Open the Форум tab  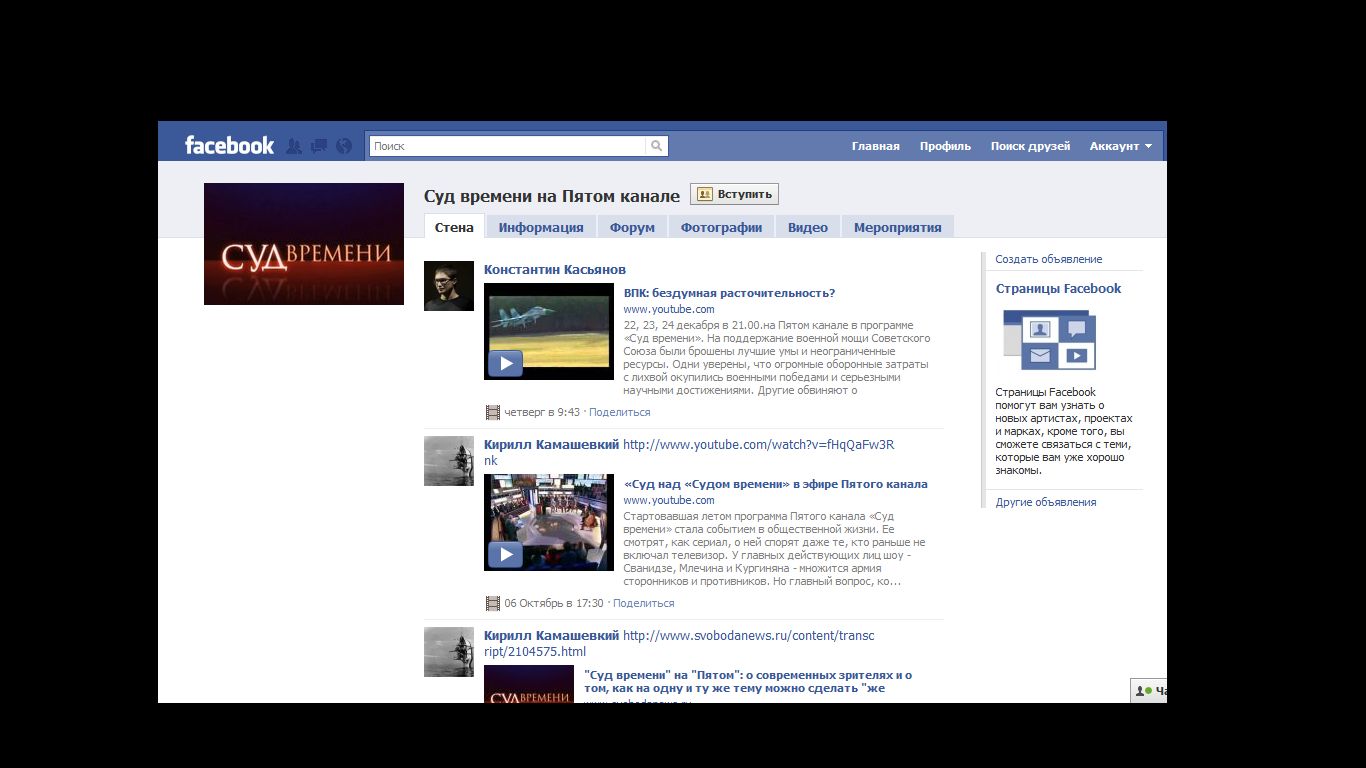pyautogui.click(x=632, y=227)
